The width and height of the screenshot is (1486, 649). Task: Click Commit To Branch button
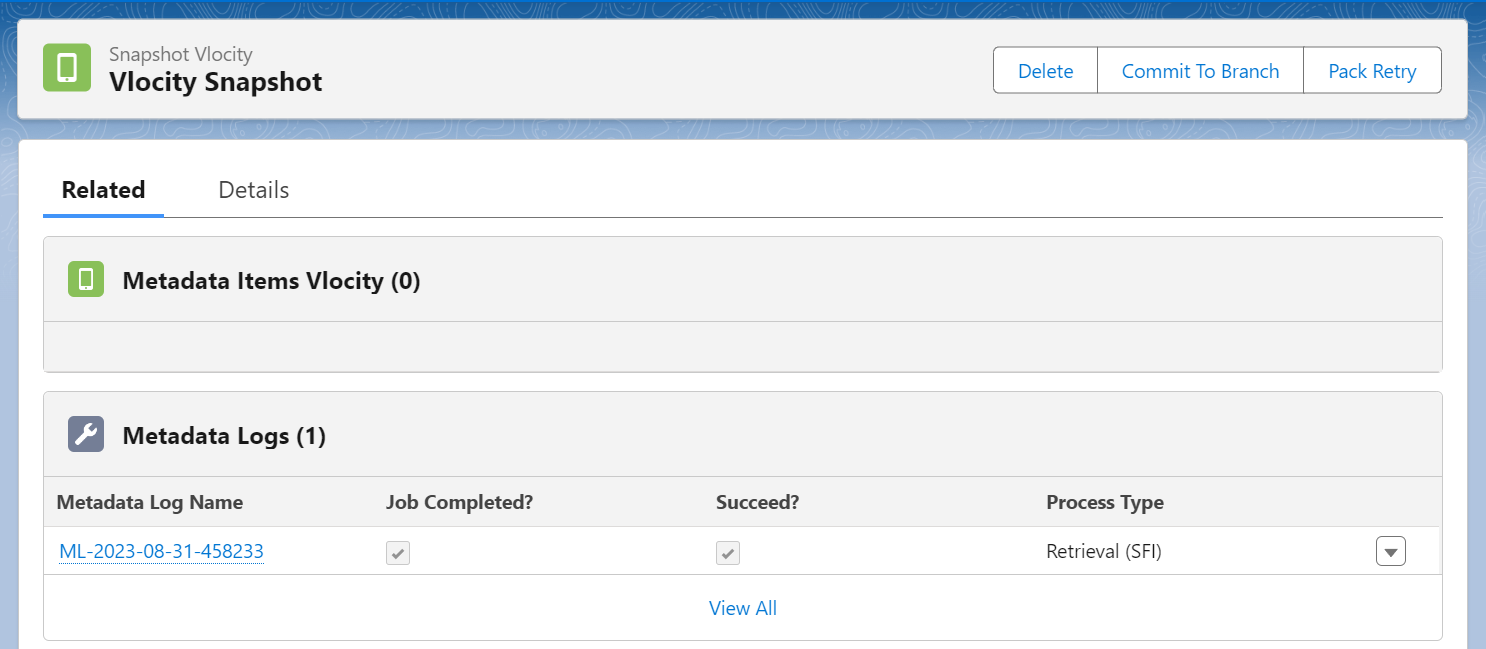click(x=1200, y=71)
